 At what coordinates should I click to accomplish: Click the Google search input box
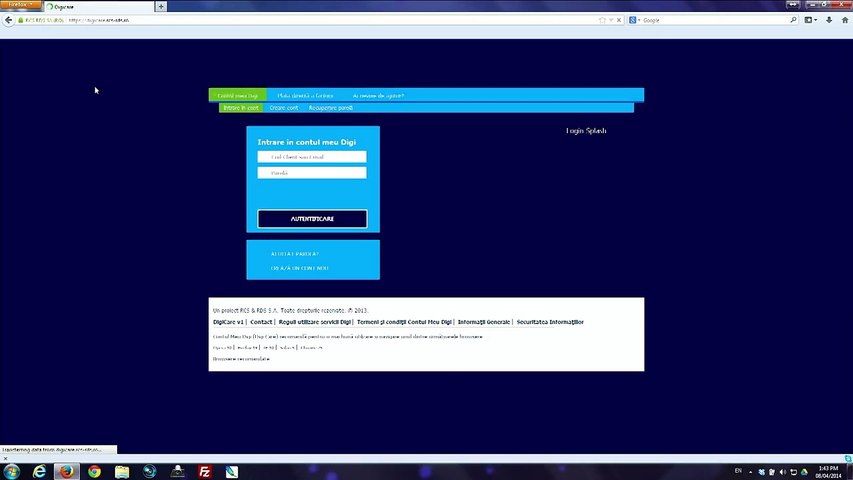715,20
